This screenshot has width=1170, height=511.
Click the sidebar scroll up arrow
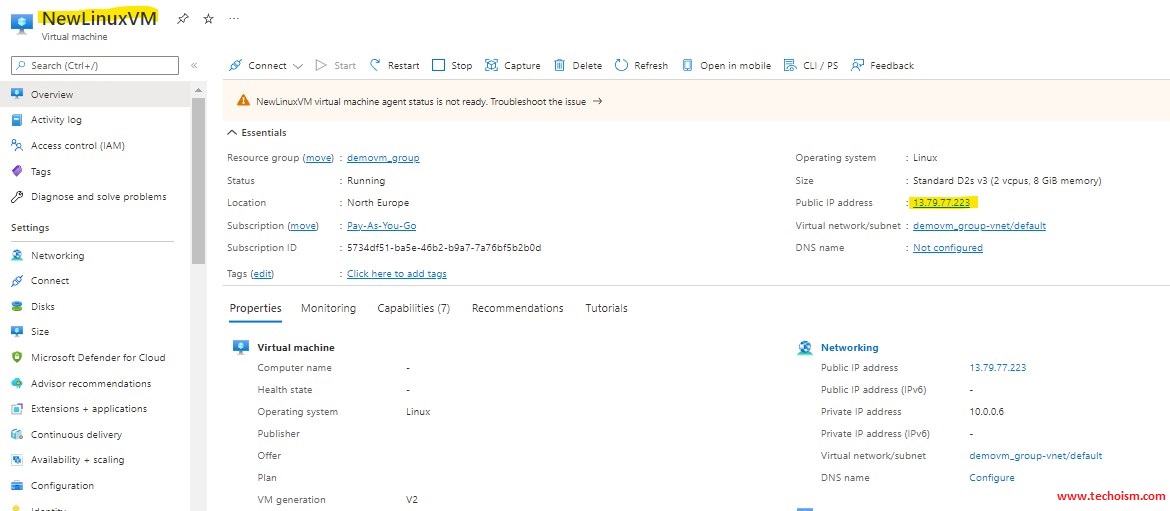pos(198,90)
